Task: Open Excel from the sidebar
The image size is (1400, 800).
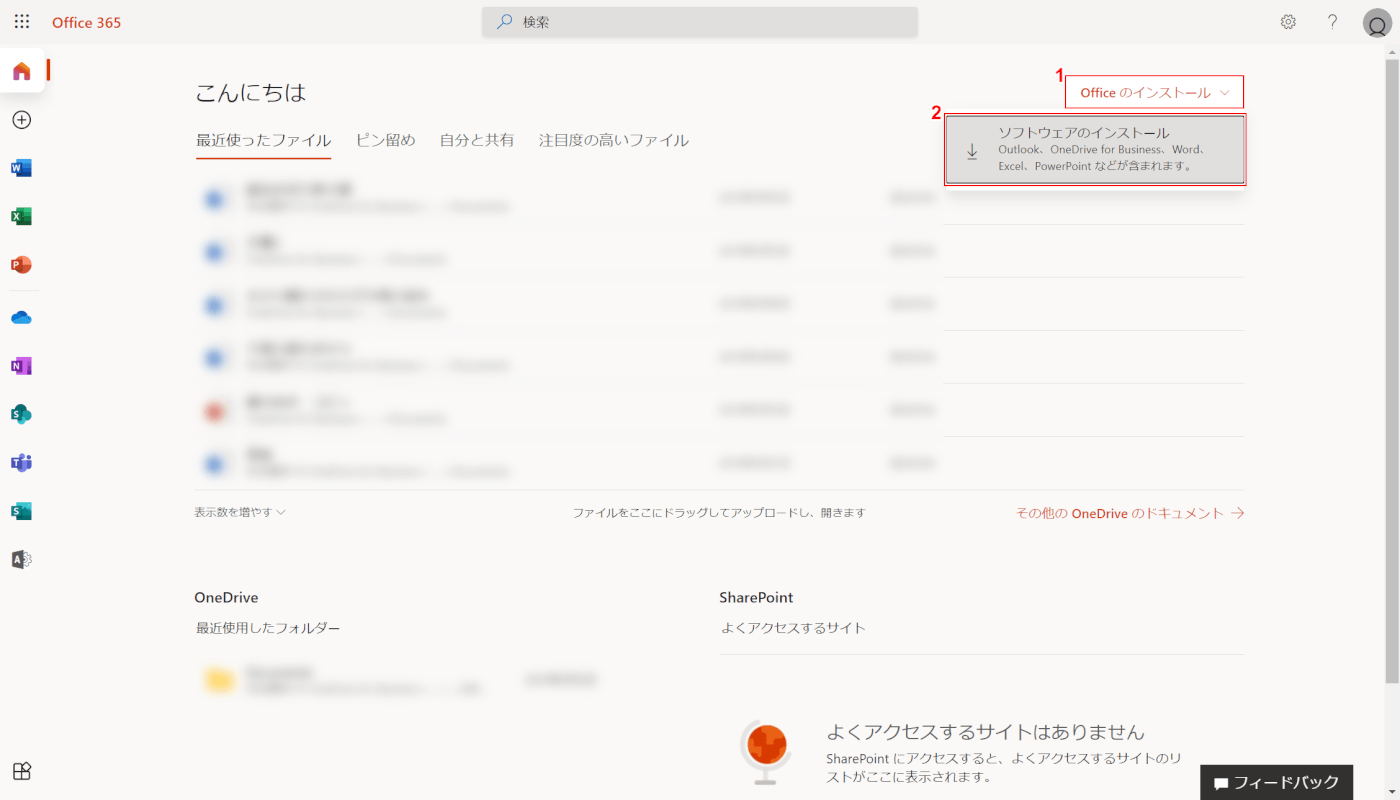Action: 22,217
